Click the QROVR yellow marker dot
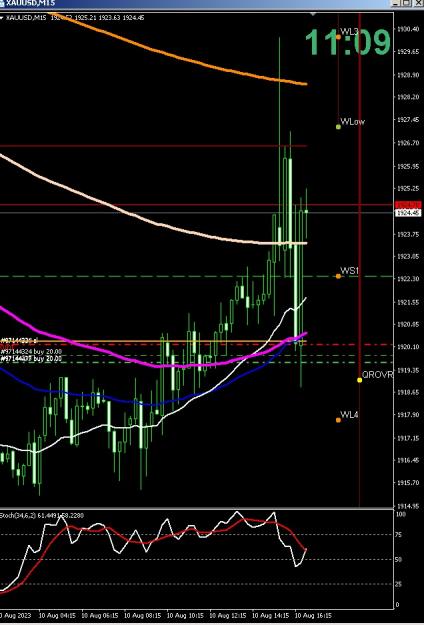Image resolution: width=424 pixels, height=625 pixels. 360,380
